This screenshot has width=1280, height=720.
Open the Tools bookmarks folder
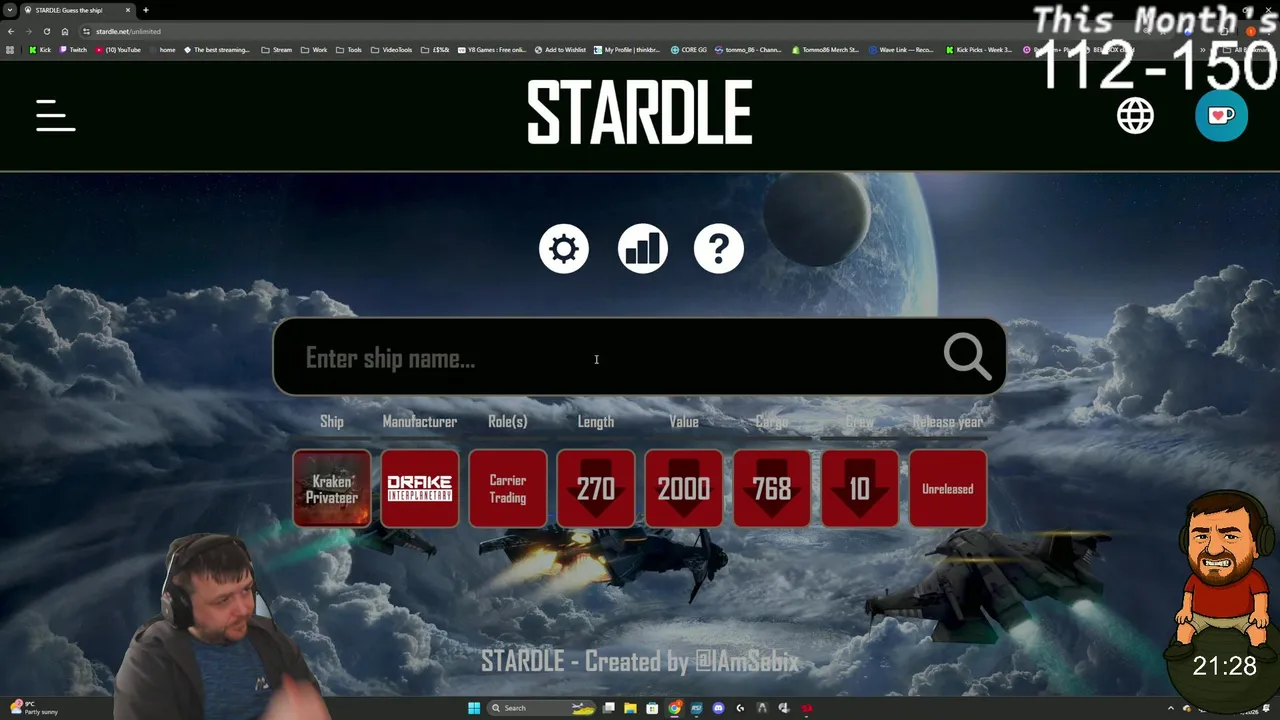(349, 49)
